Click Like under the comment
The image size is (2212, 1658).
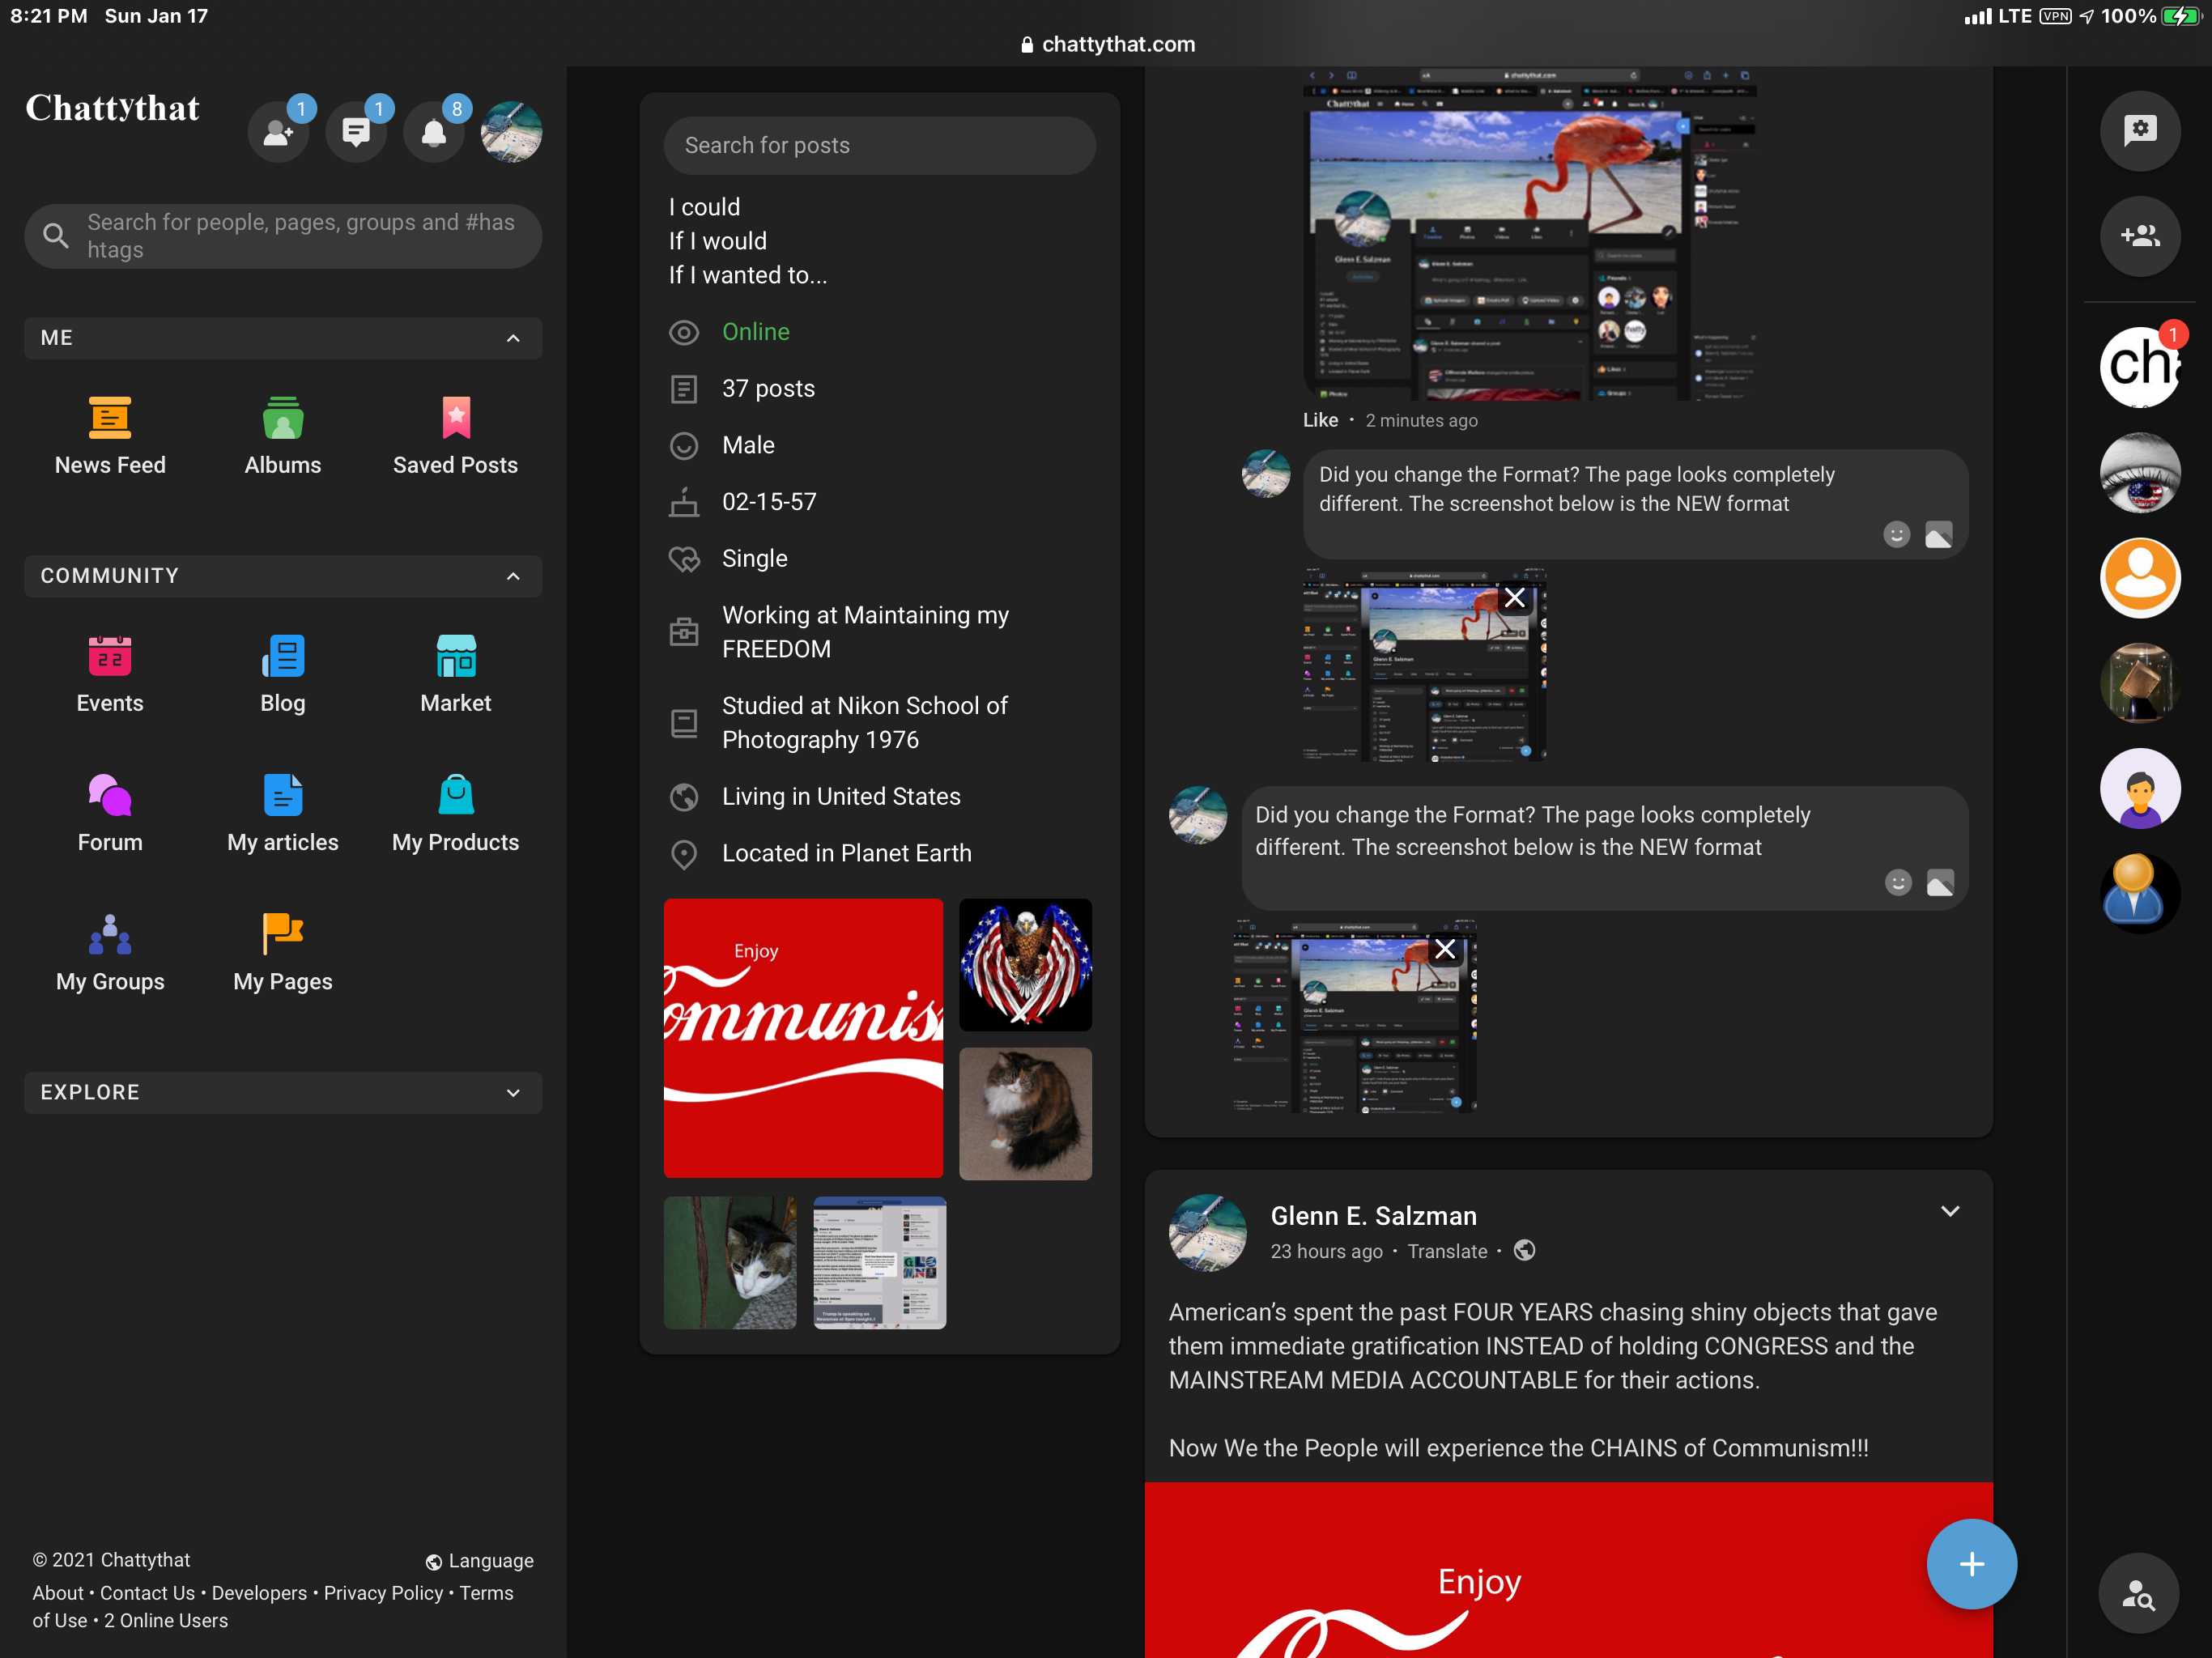coord(1320,420)
